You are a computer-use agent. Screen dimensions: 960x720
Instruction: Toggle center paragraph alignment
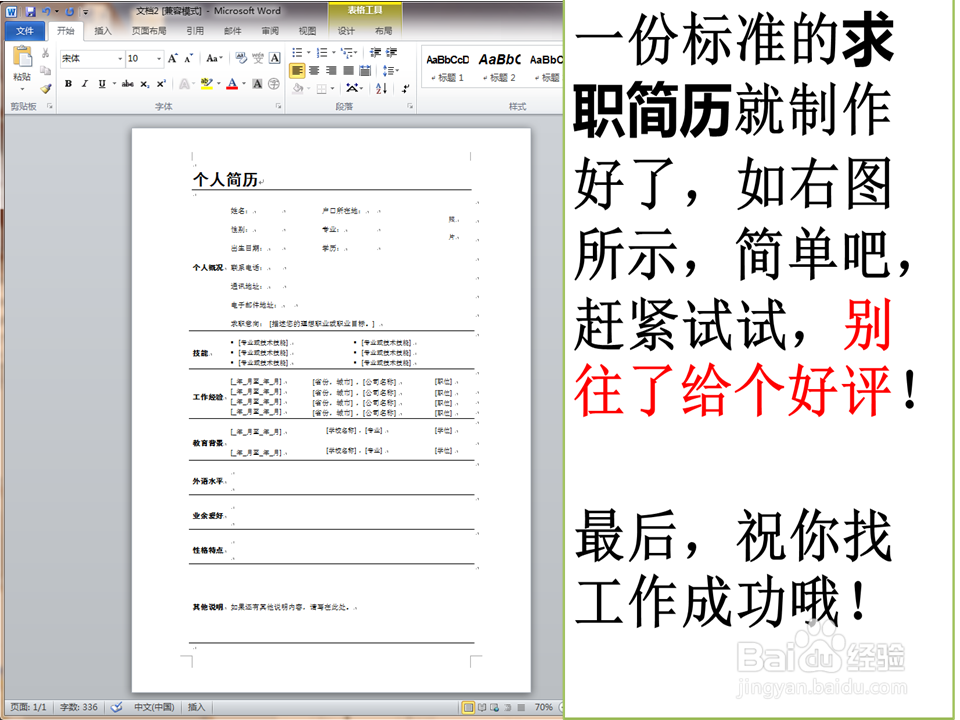click(314, 70)
